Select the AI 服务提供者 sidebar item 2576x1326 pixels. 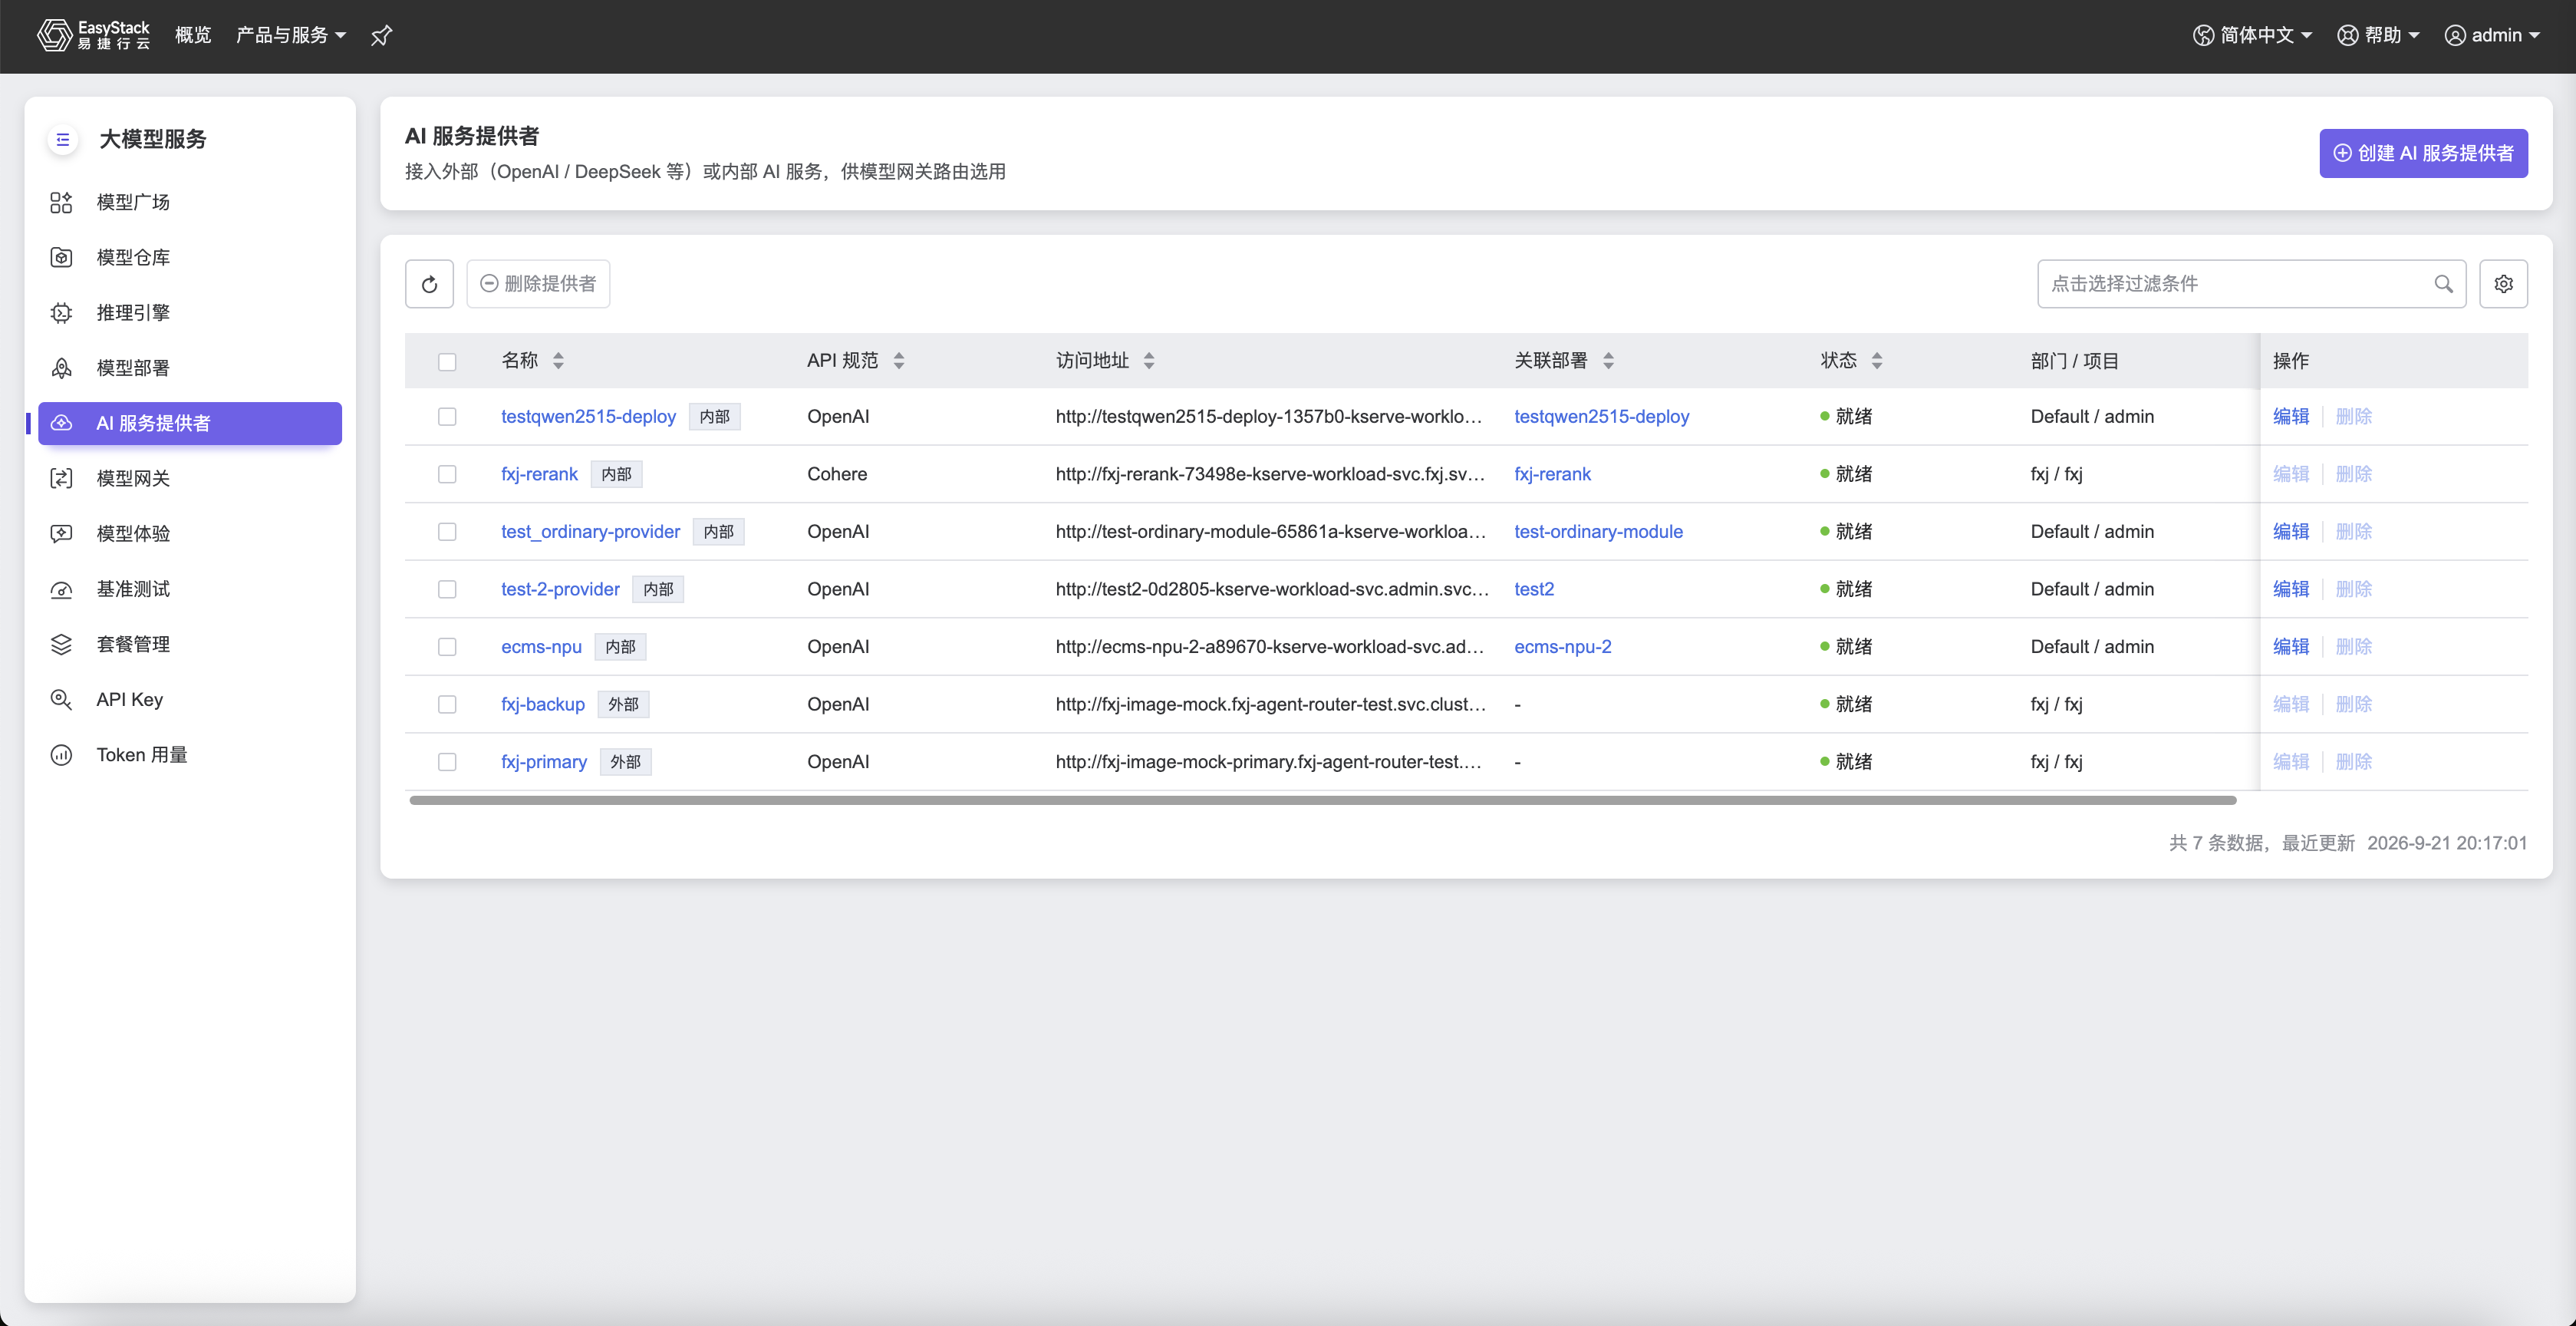(190, 423)
